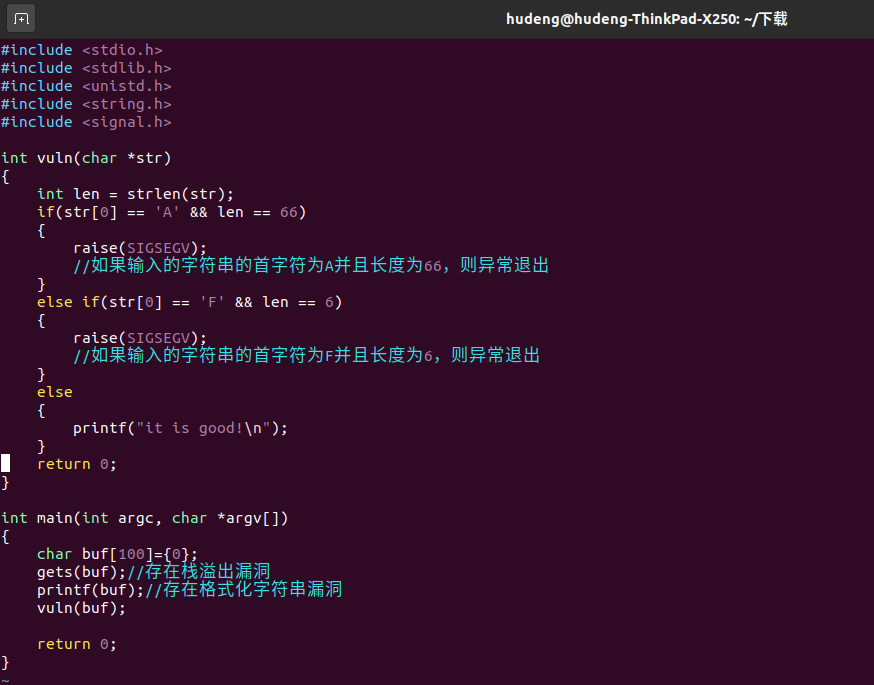Click the standalone "else" keyword

[54, 391]
